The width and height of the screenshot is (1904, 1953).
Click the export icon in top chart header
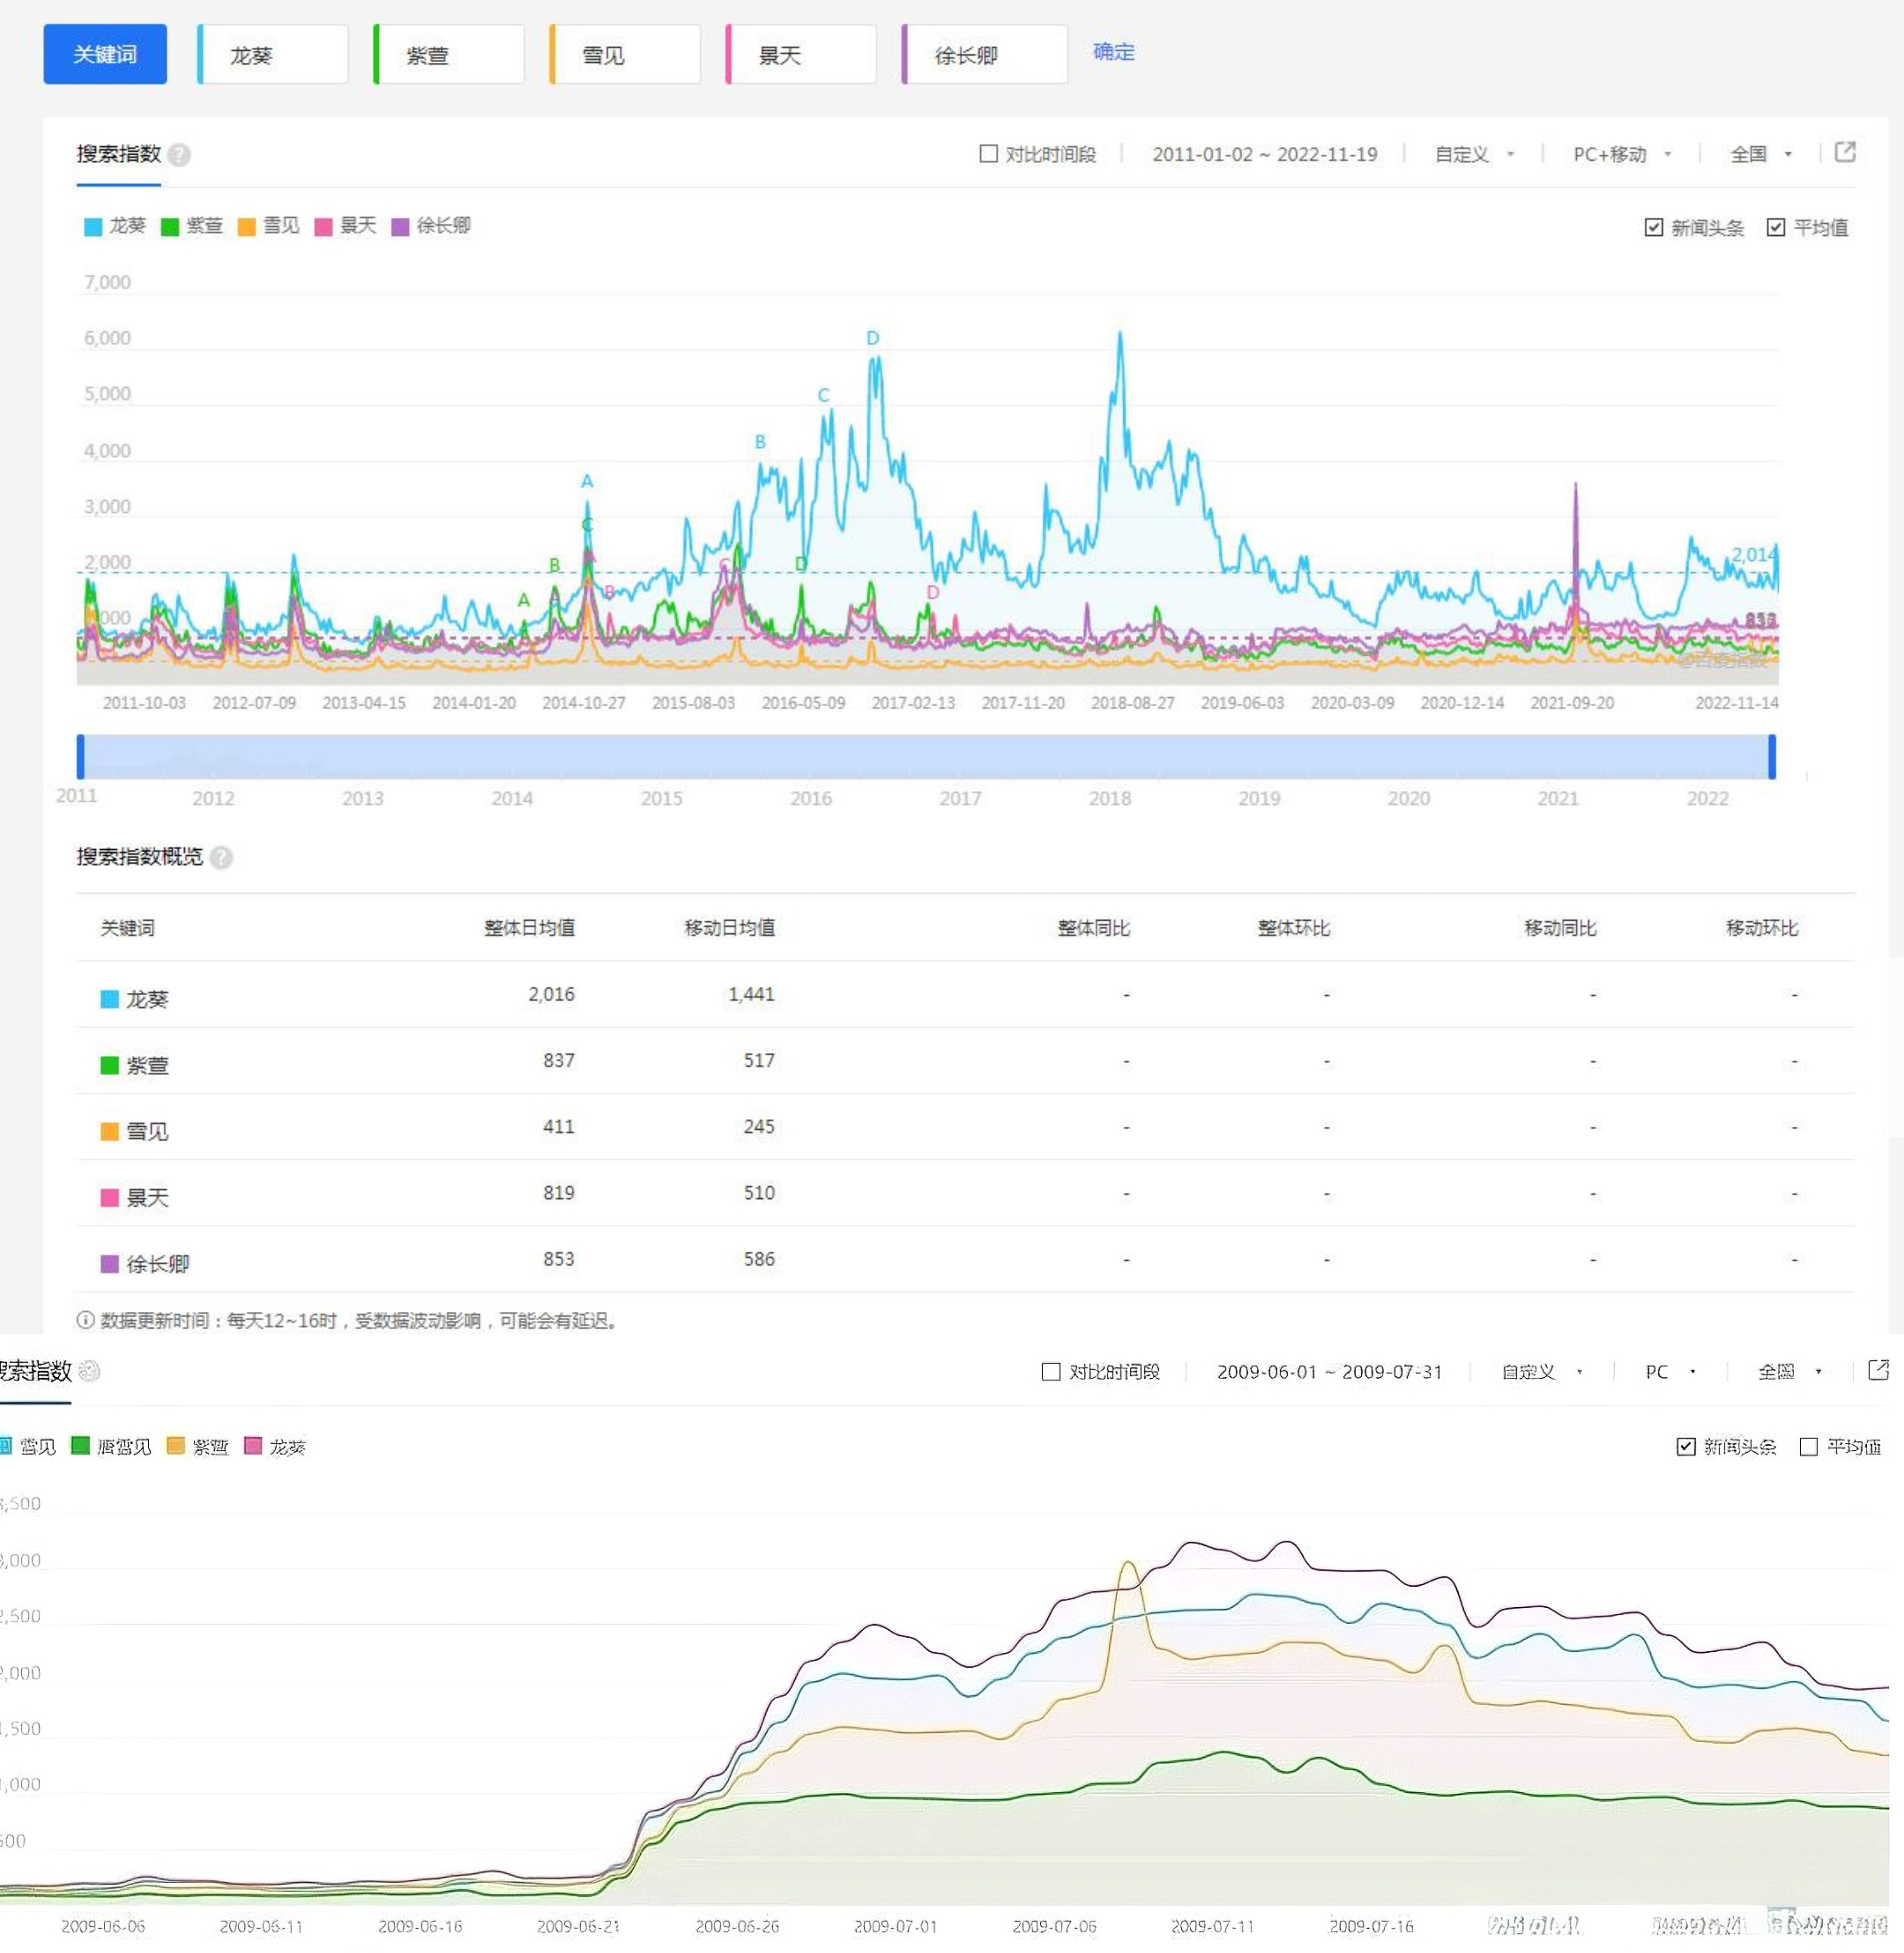tap(1845, 152)
